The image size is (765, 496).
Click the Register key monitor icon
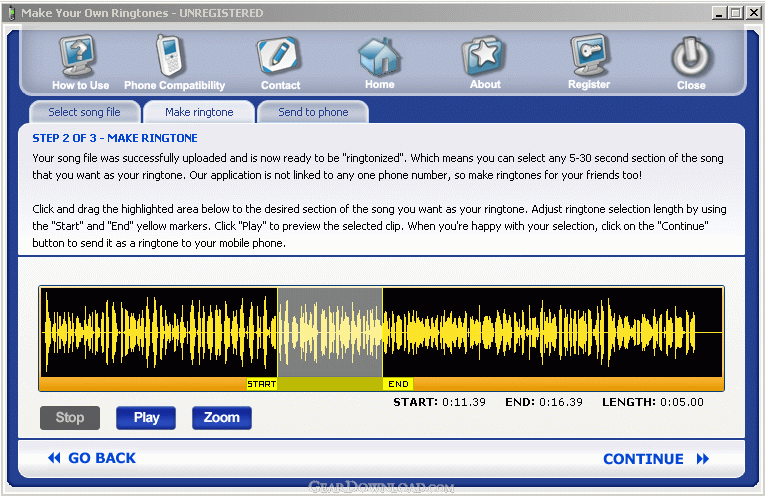click(589, 55)
